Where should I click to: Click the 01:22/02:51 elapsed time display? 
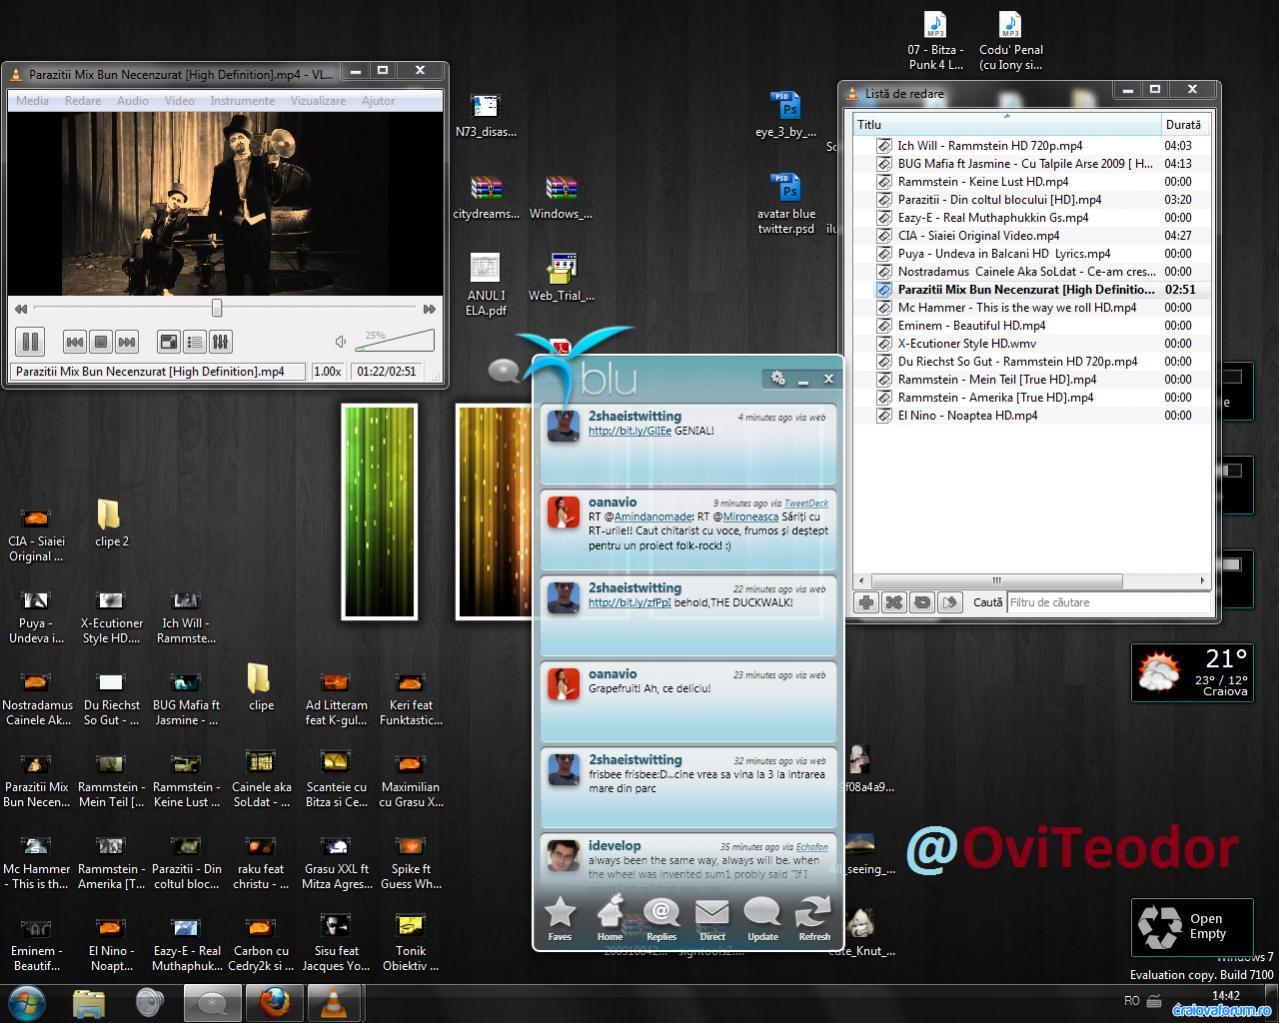click(385, 371)
